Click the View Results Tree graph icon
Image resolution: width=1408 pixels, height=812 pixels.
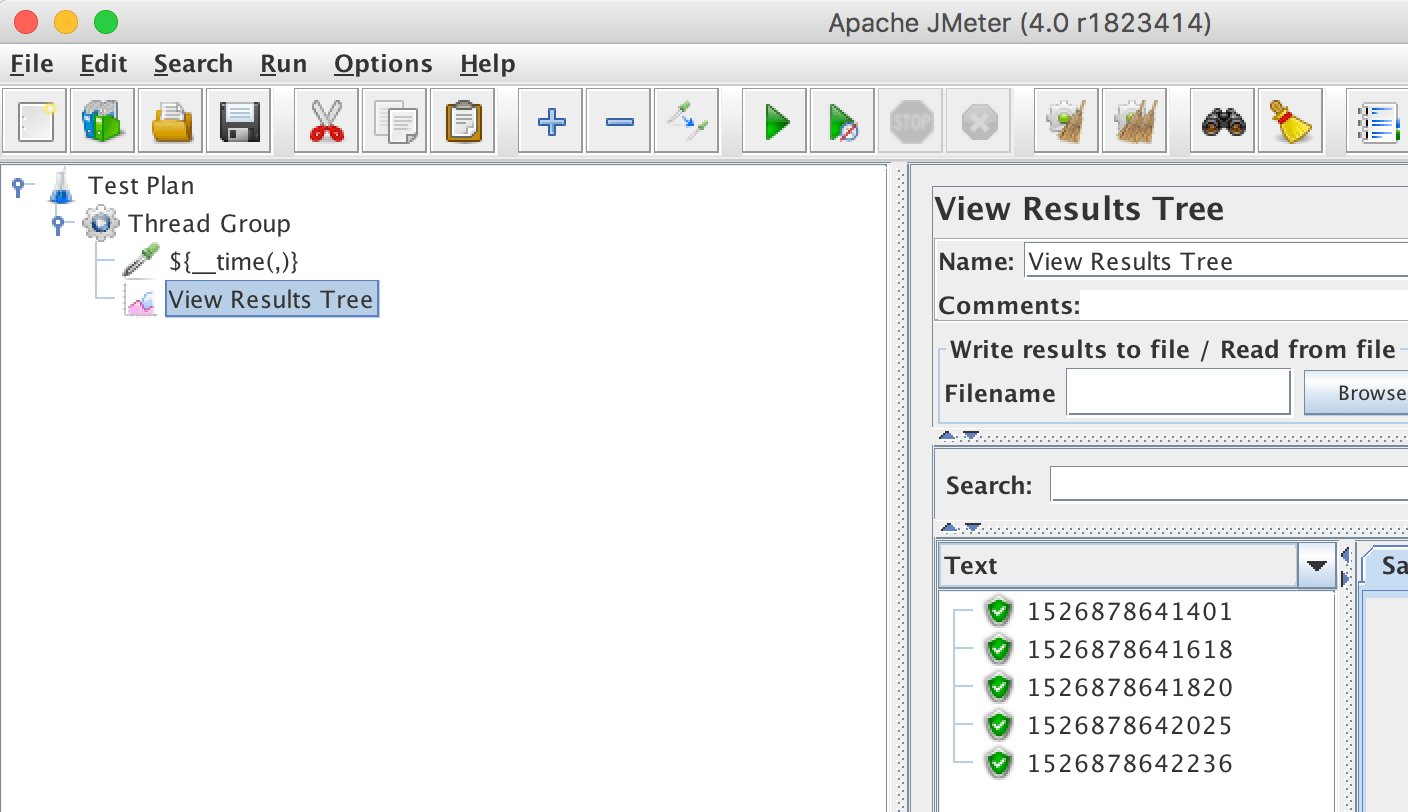pyautogui.click(x=141, y=299)
